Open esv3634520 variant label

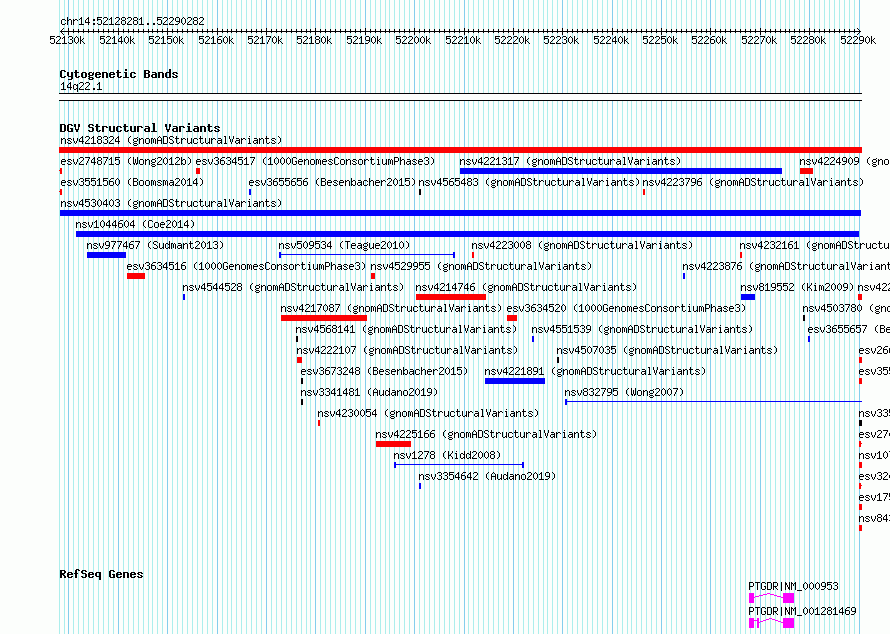pos(626,308)
